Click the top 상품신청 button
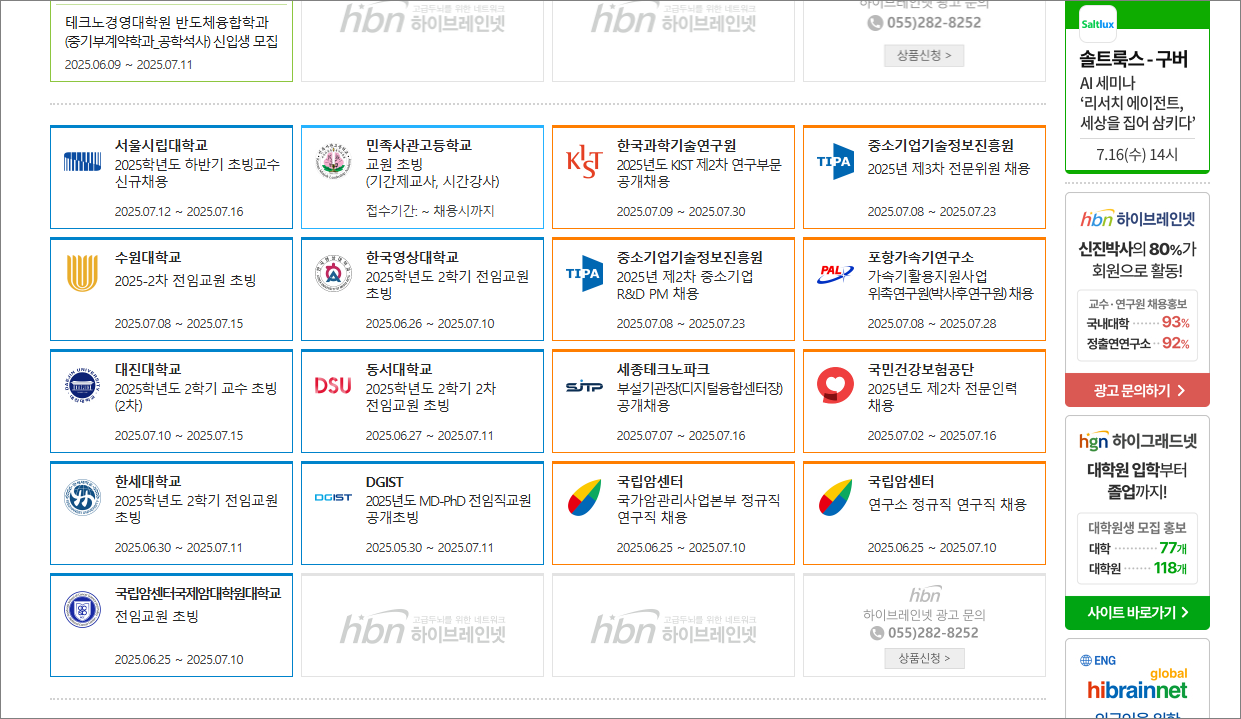 click(924, 55)
